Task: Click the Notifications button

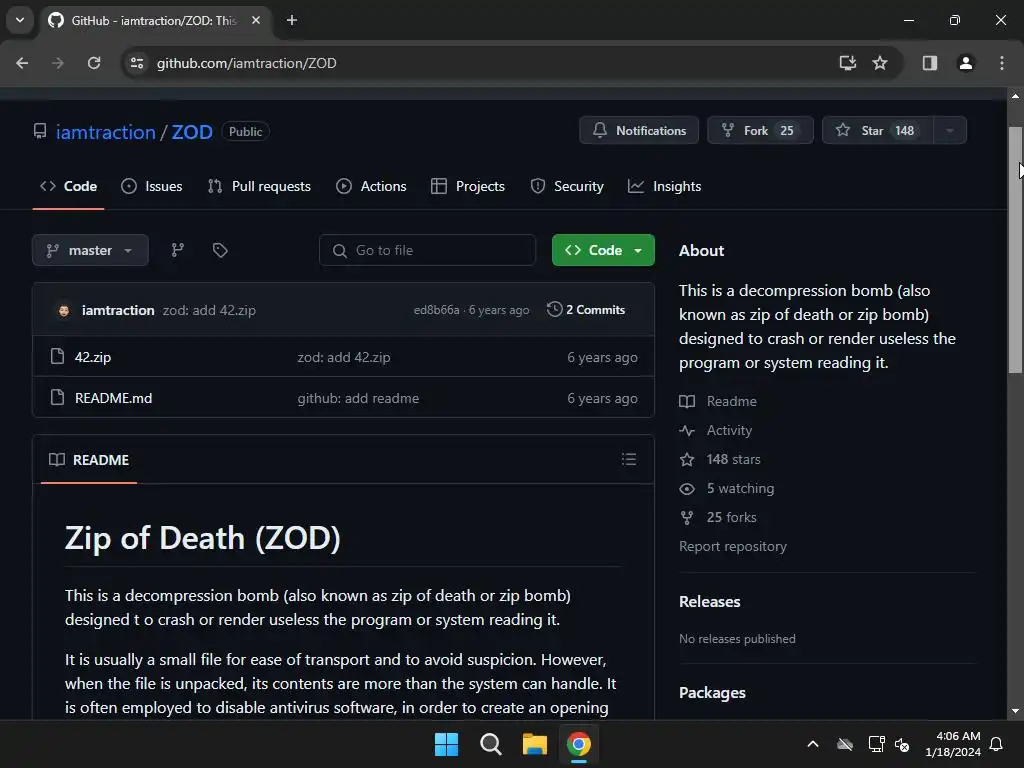Action: click(639, 131)
